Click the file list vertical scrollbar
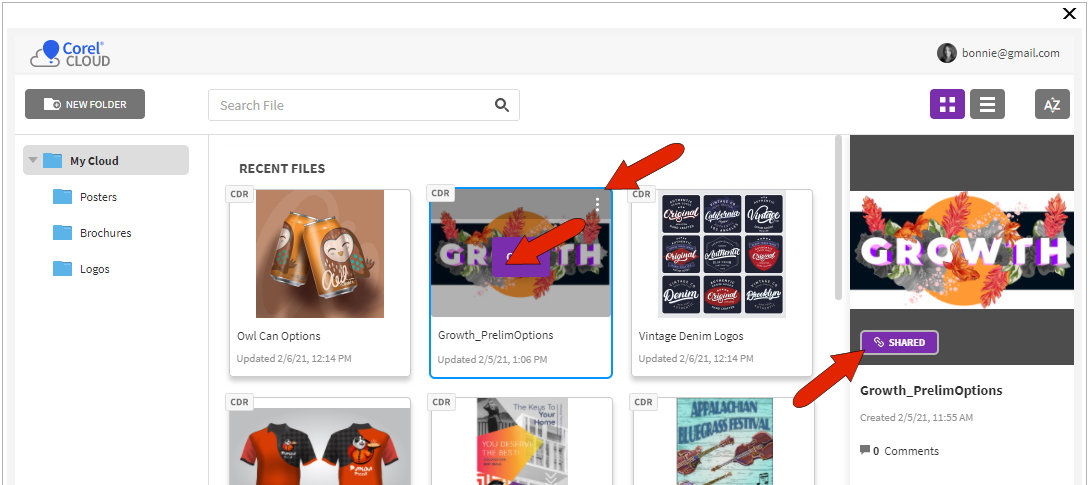This screenshot has width=1092, height=485. pos(838,216)
